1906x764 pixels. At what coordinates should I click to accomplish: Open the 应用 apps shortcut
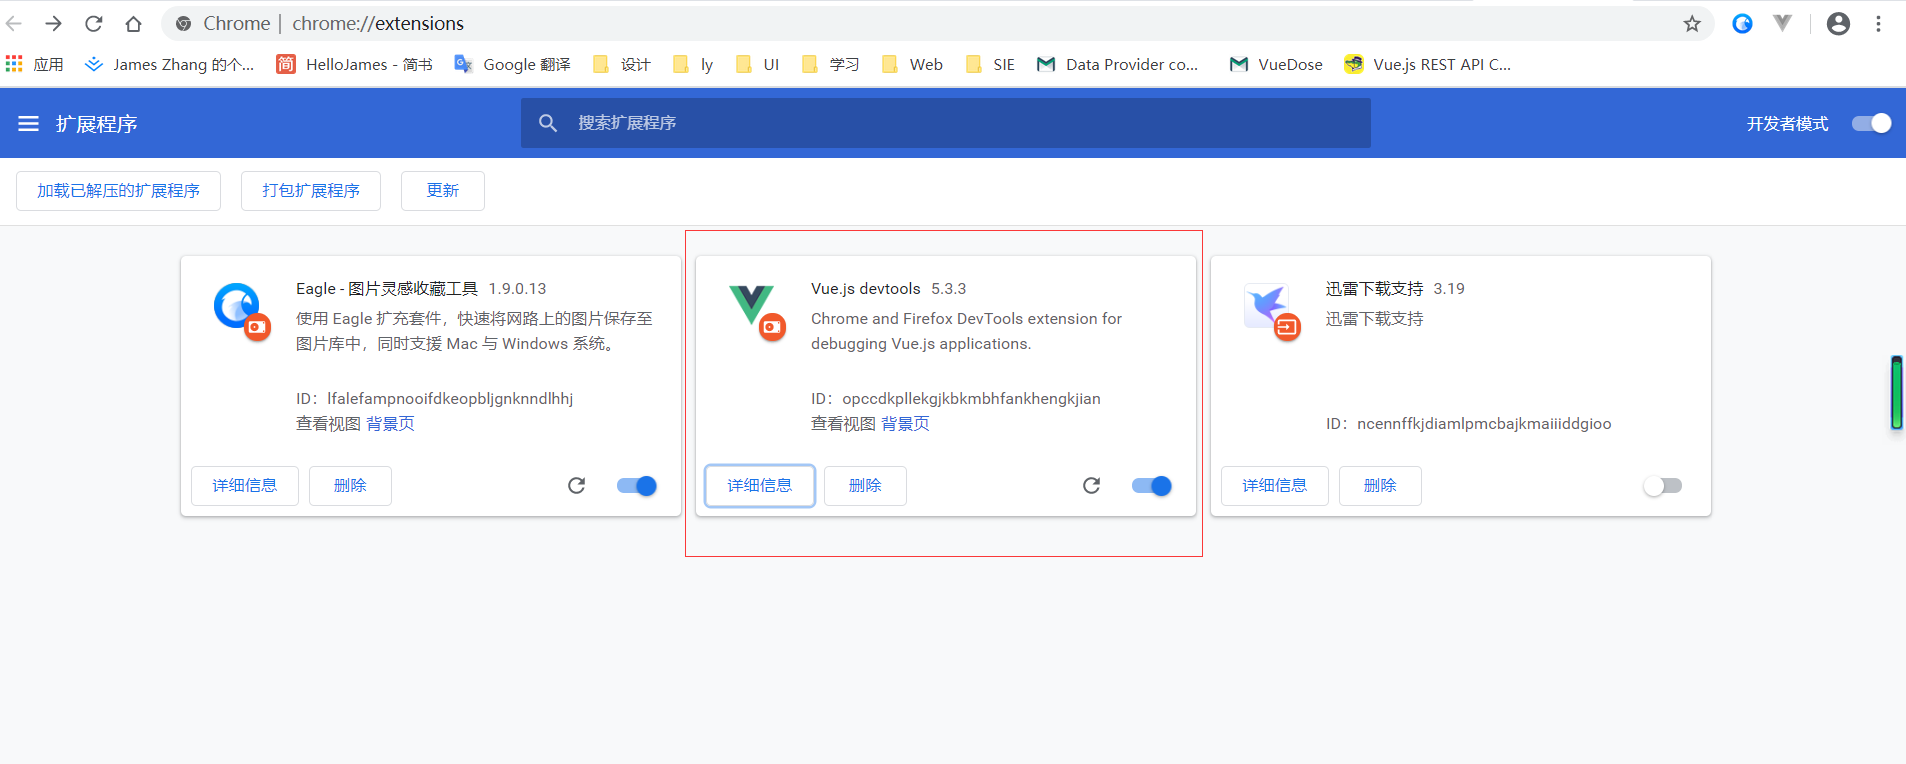pos(35,64)
